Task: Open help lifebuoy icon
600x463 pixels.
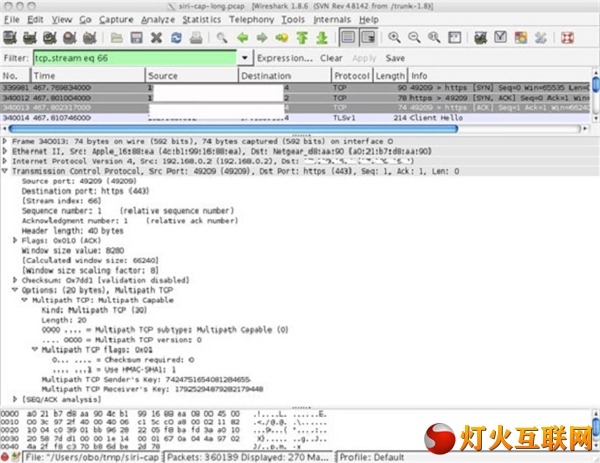Action: (x=567, y=37)
